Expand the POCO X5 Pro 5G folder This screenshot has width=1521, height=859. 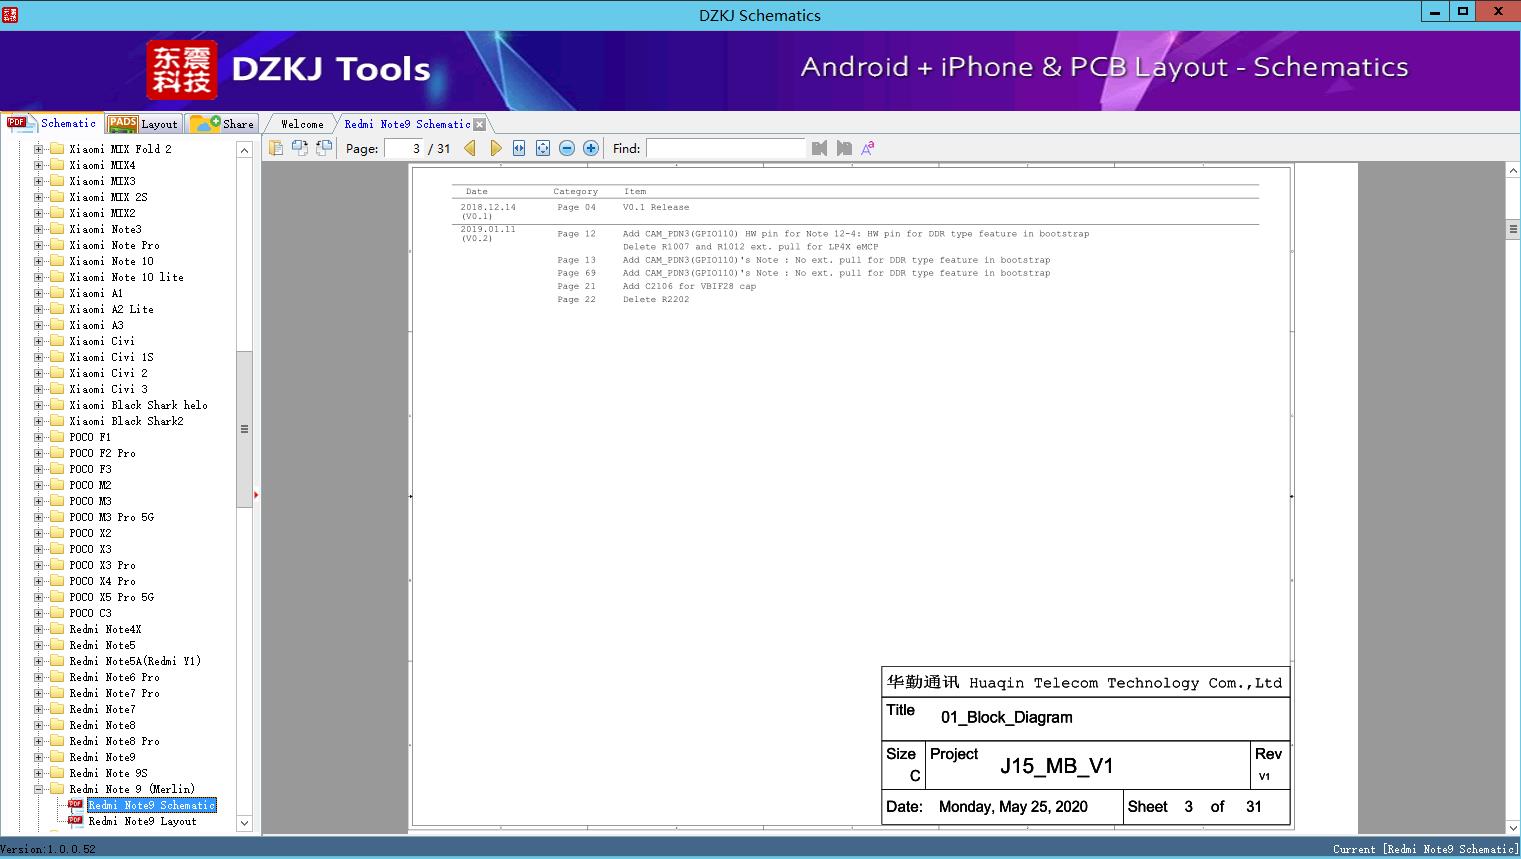39,597
